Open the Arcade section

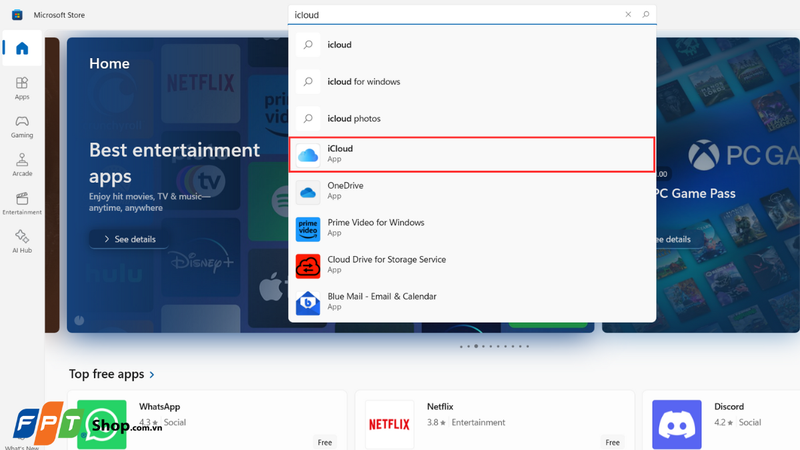click(22, 165)
